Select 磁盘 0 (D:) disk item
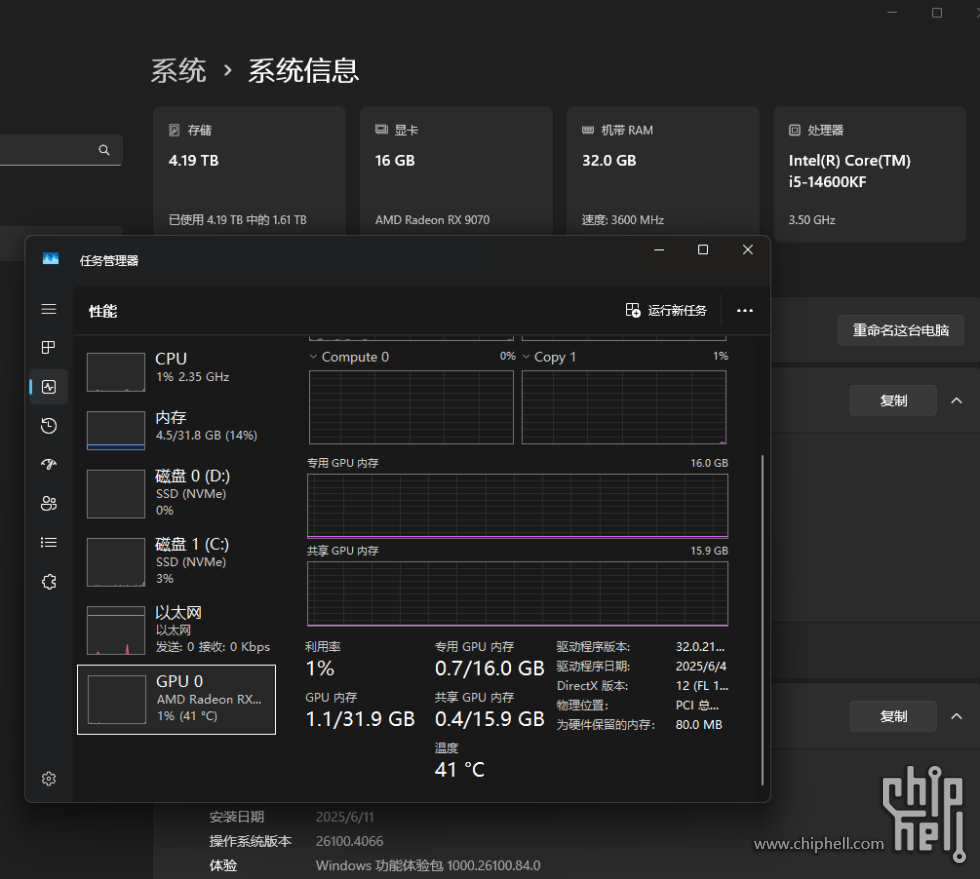This screenshot has height=879, width=980. pyautogui.click(x=176, y=493)
